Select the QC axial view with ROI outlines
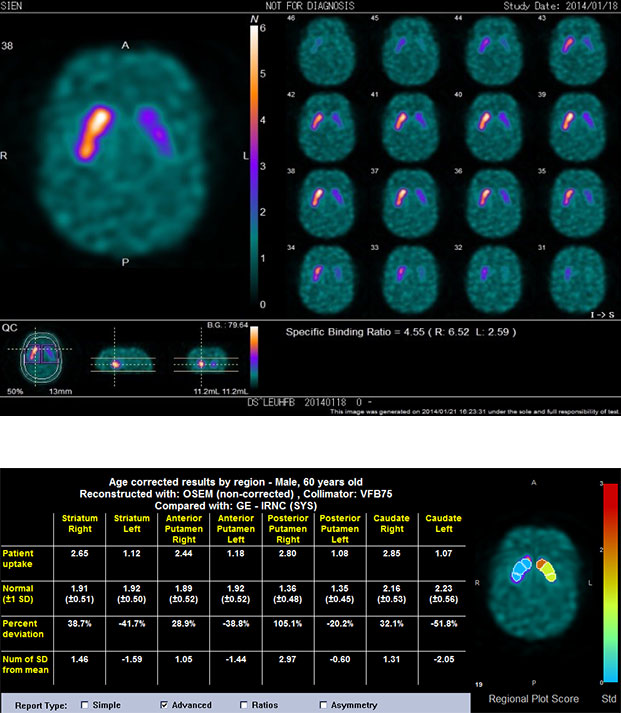 (x=41, y=356)
